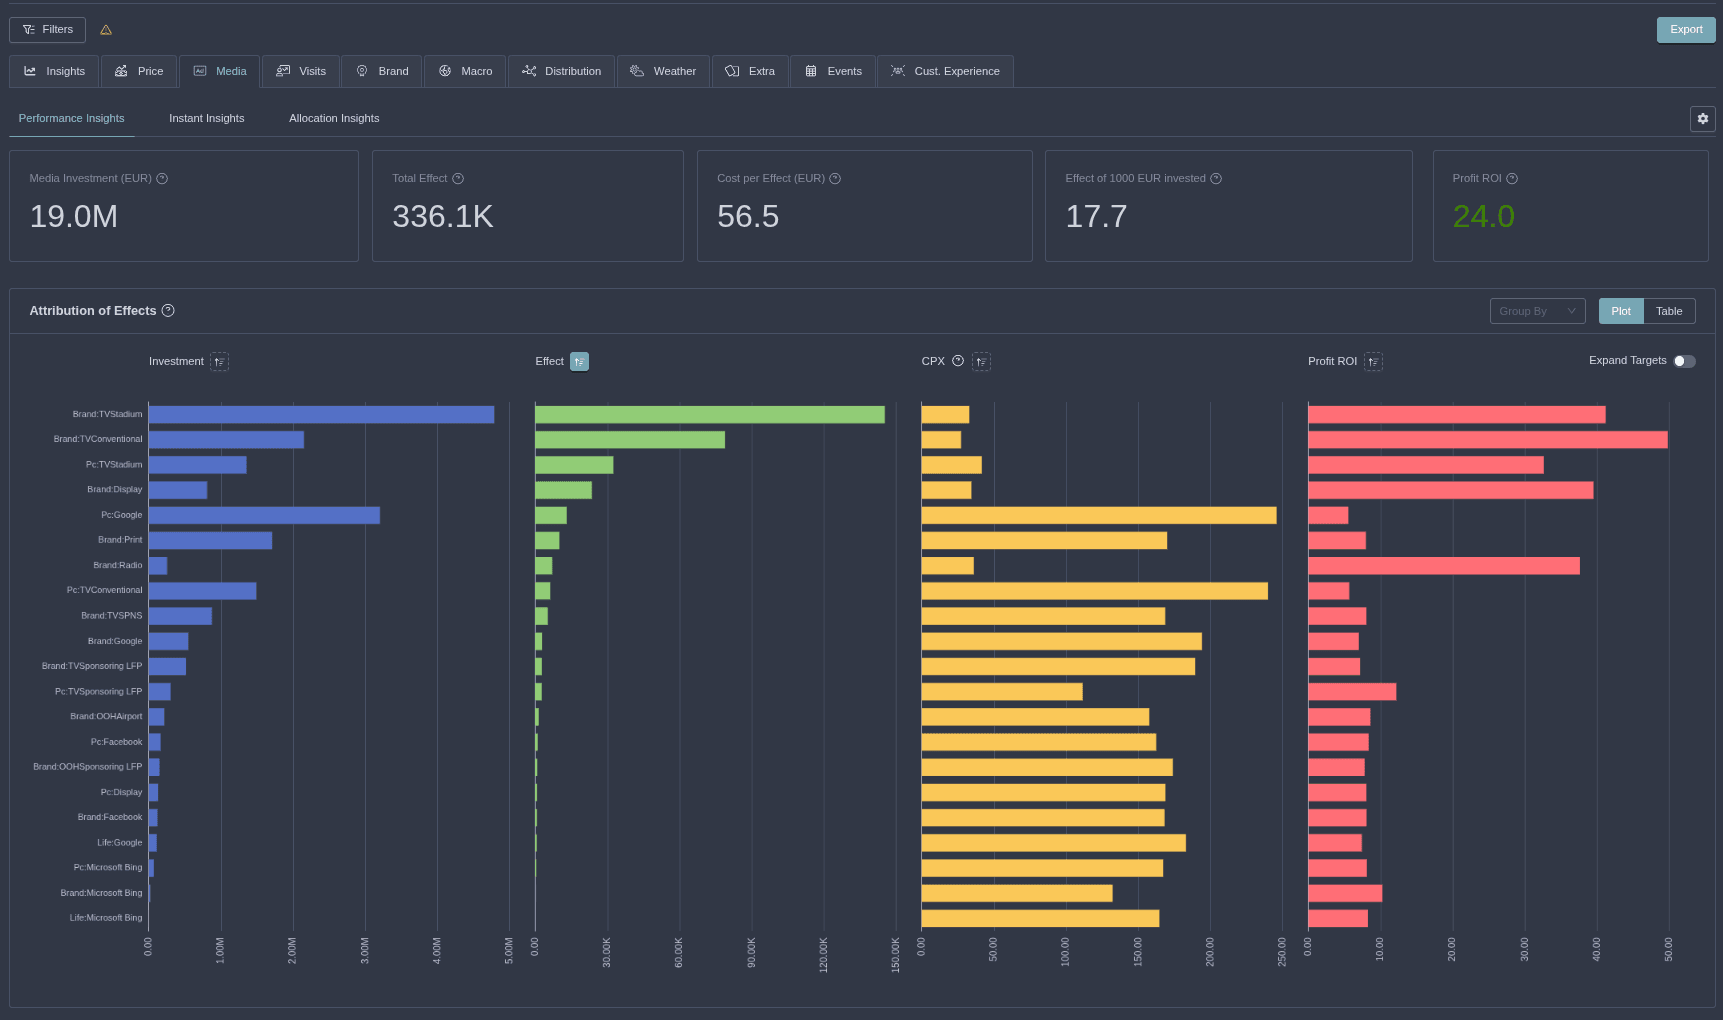Go to Instant Insights tab

(x=206, y=119)
